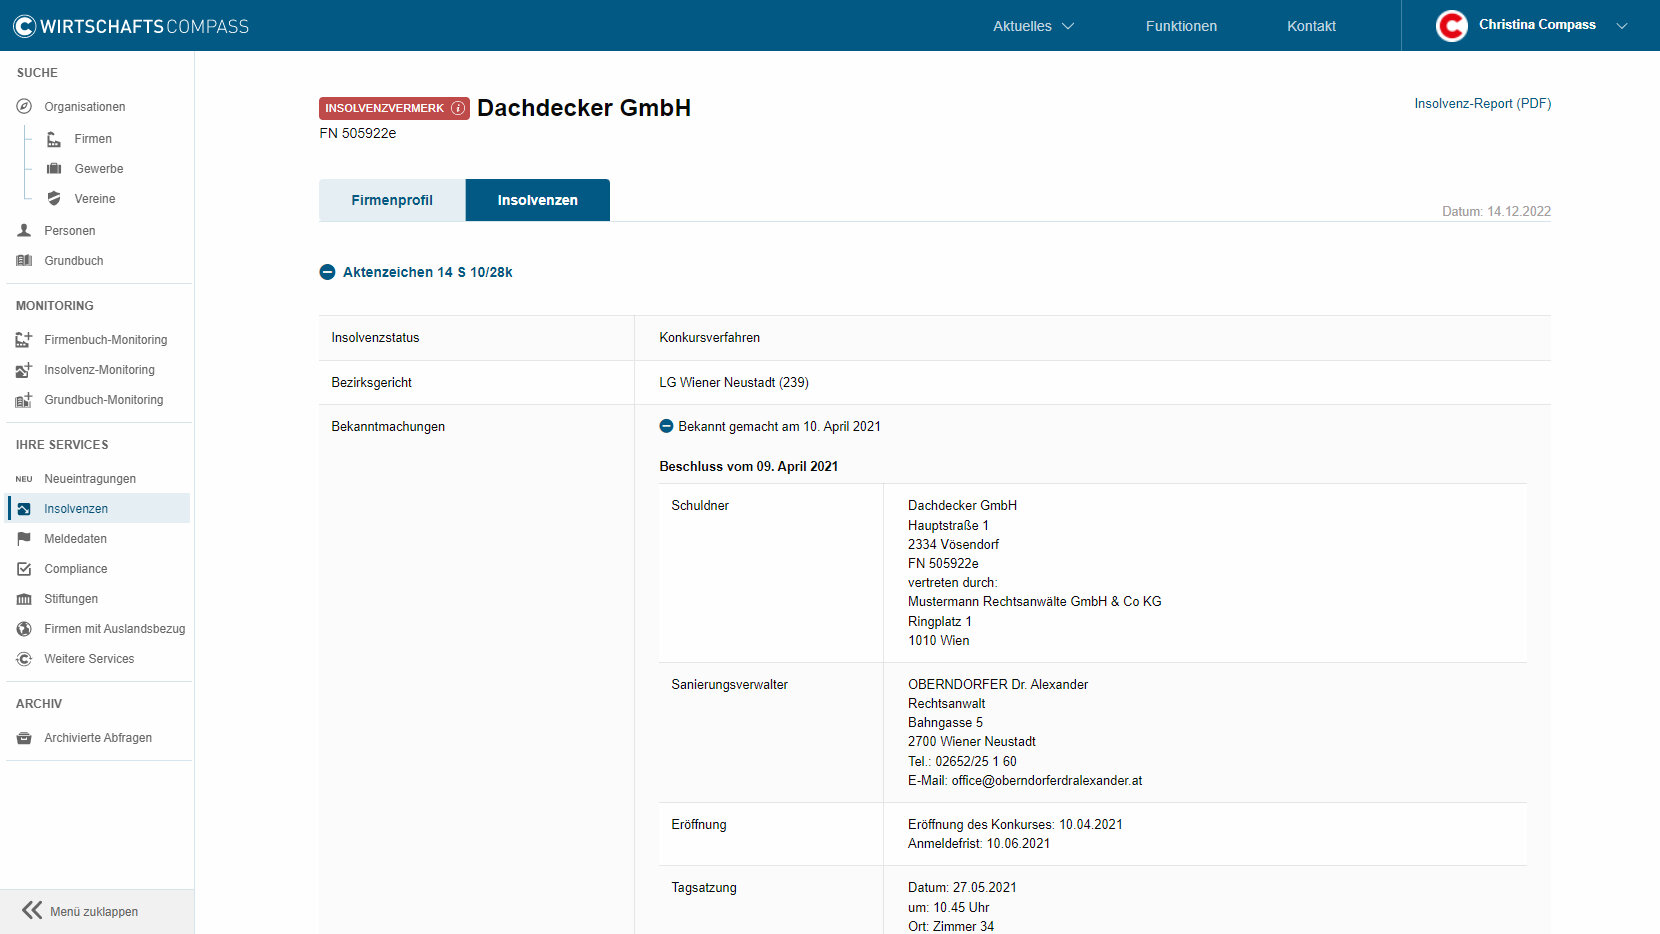
Task: Click the Gewerbe briefcase icon
Action: coord(54,169)
